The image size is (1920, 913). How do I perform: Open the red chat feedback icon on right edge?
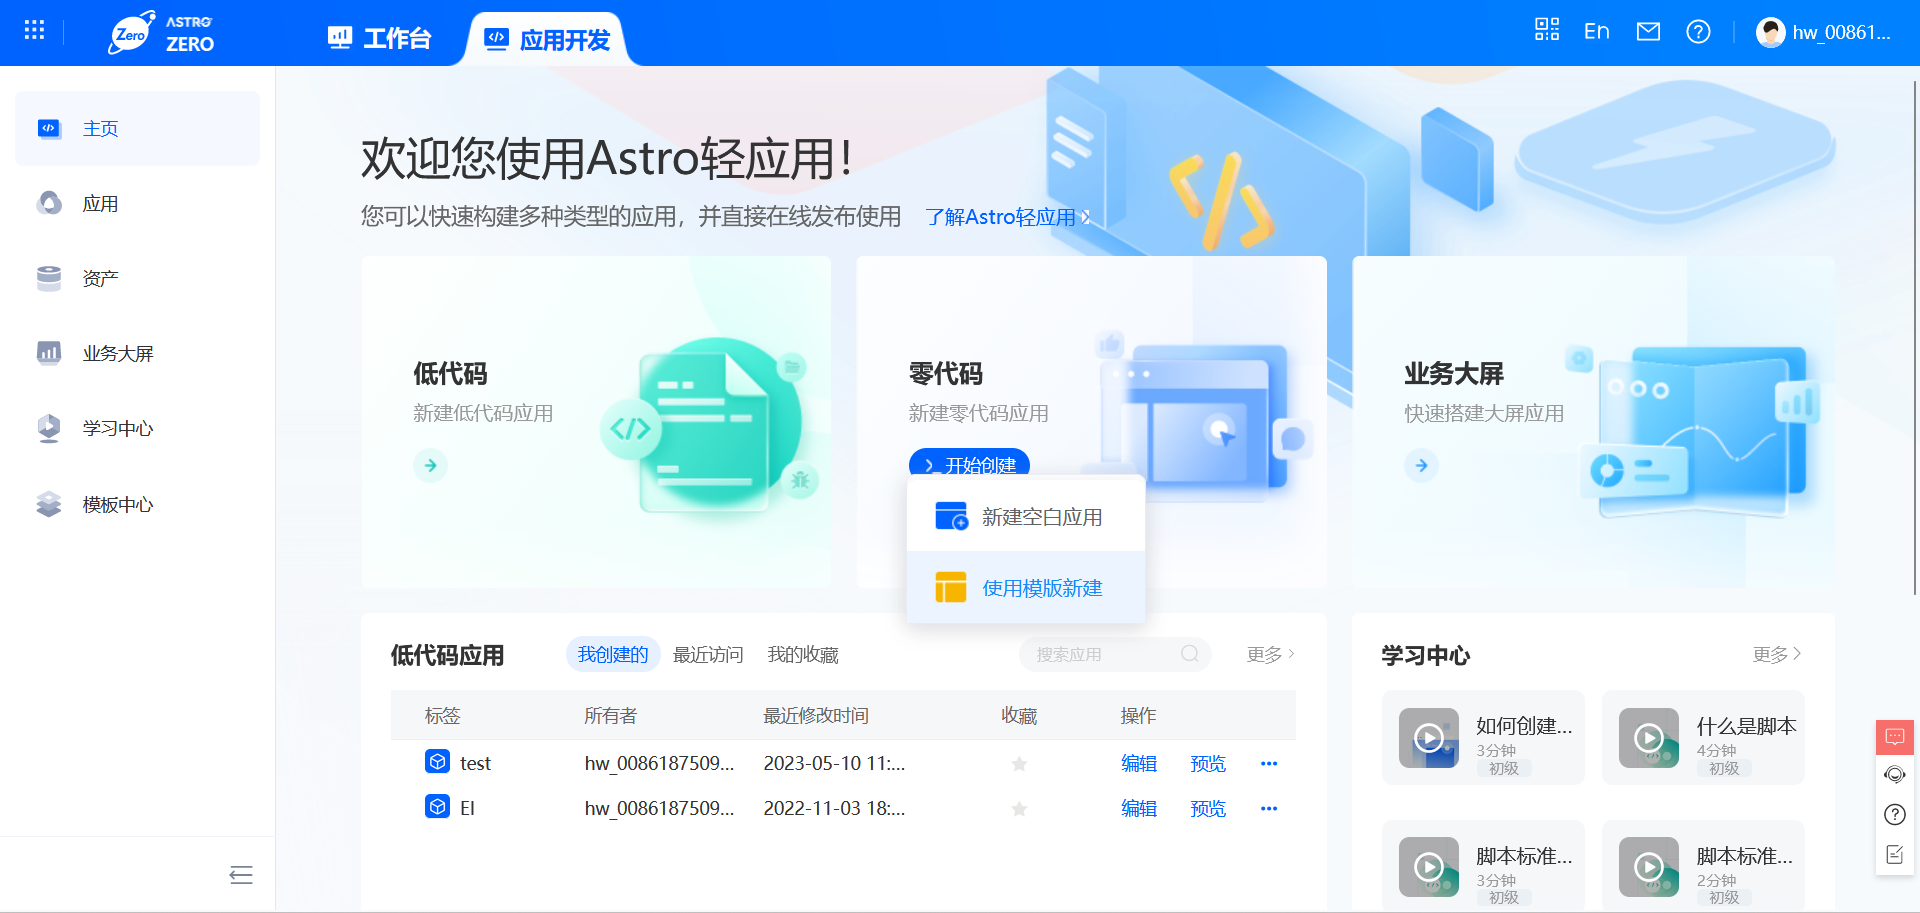1893,737
